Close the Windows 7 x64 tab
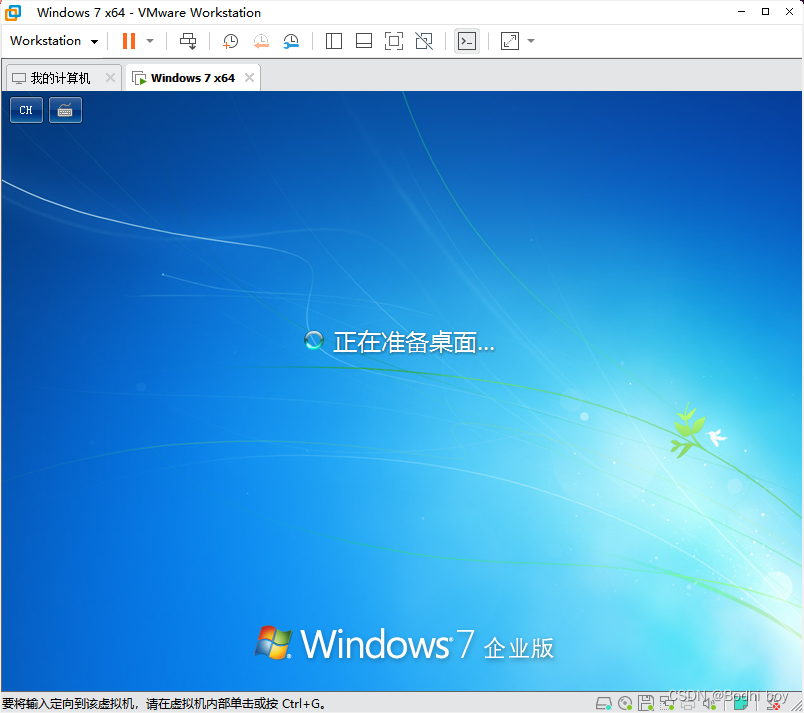Screen dimensions: 804x713 pos(249,77)
